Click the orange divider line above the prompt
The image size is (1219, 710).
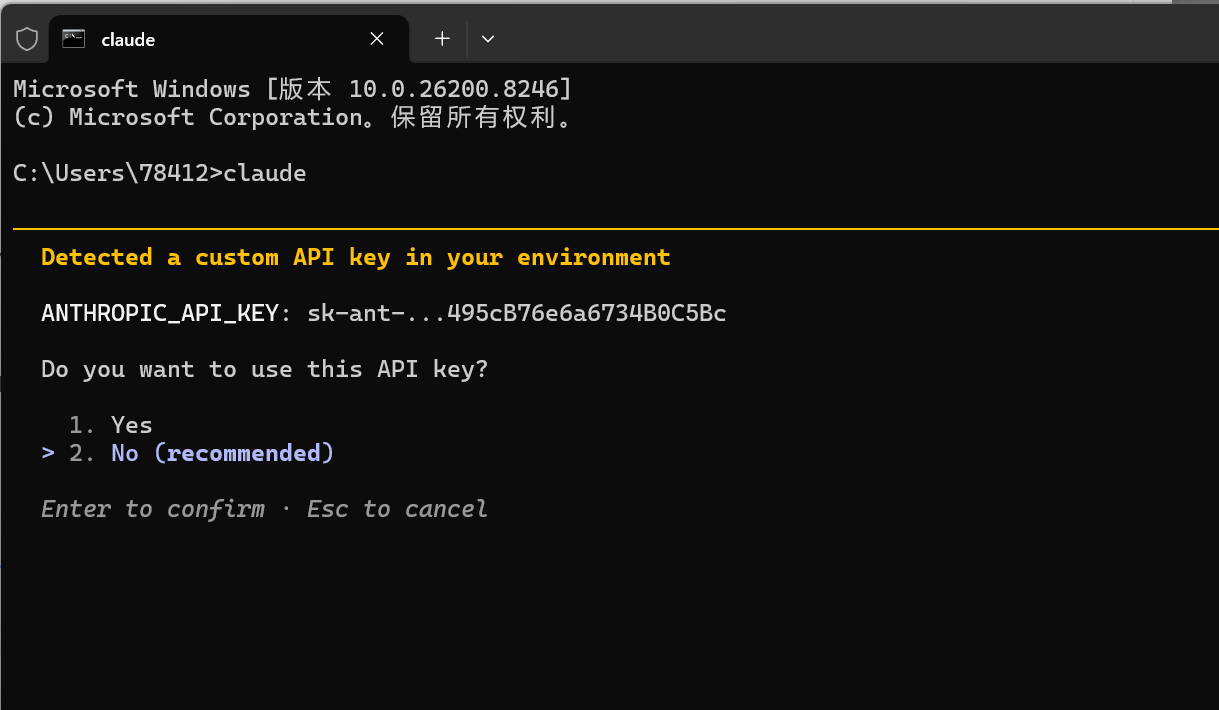pyautogui.click(x=616, y=229)
